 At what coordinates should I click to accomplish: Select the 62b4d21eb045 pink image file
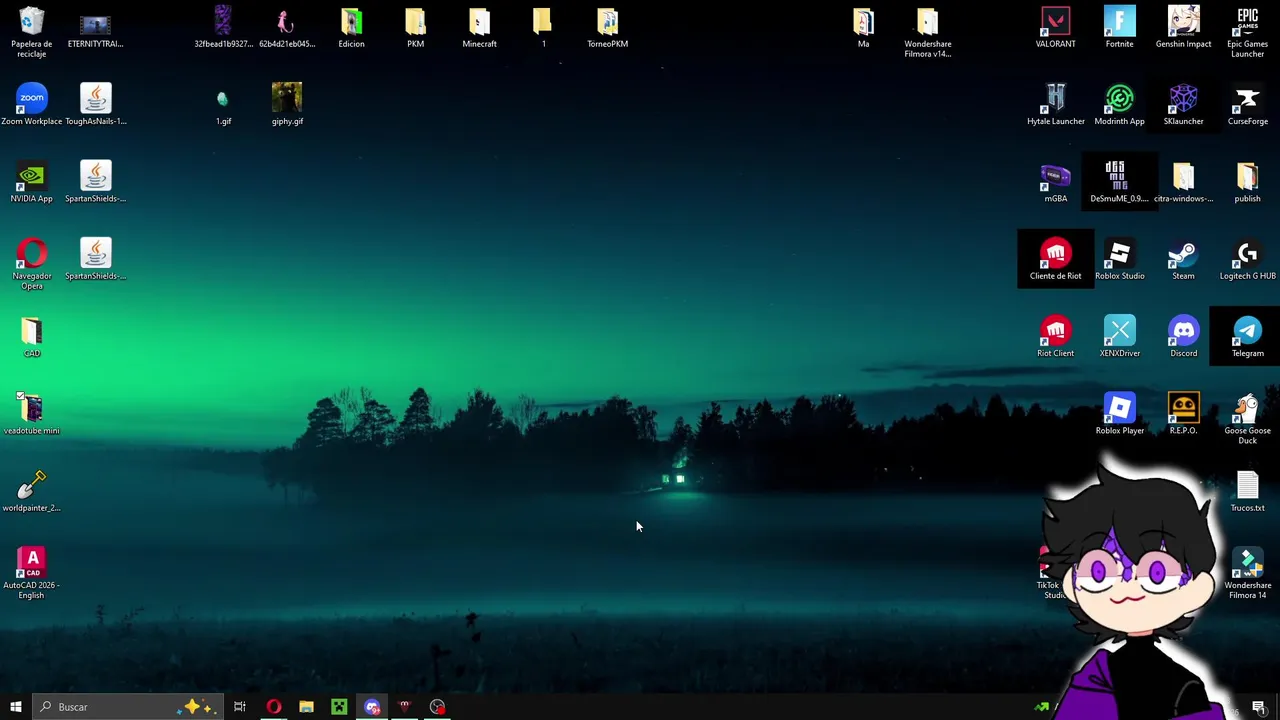tap(287, 27)
